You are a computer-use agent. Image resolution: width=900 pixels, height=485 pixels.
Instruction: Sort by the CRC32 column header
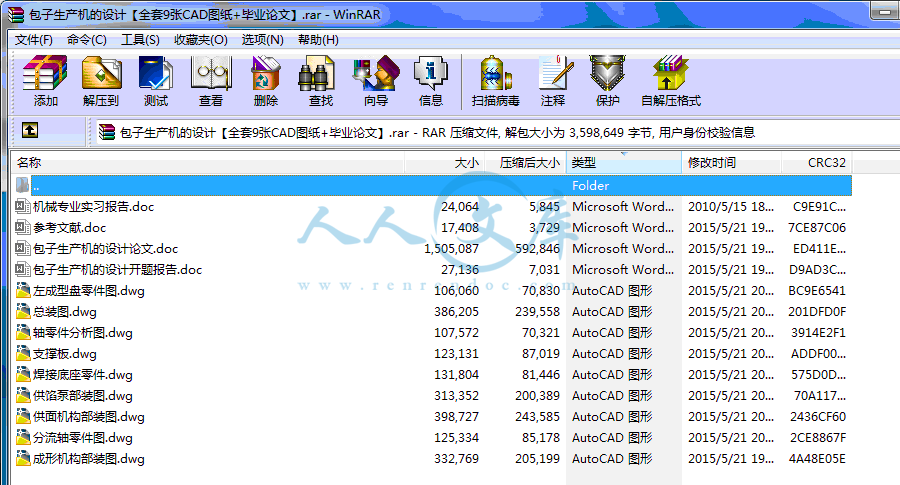(x=816, y=162)
